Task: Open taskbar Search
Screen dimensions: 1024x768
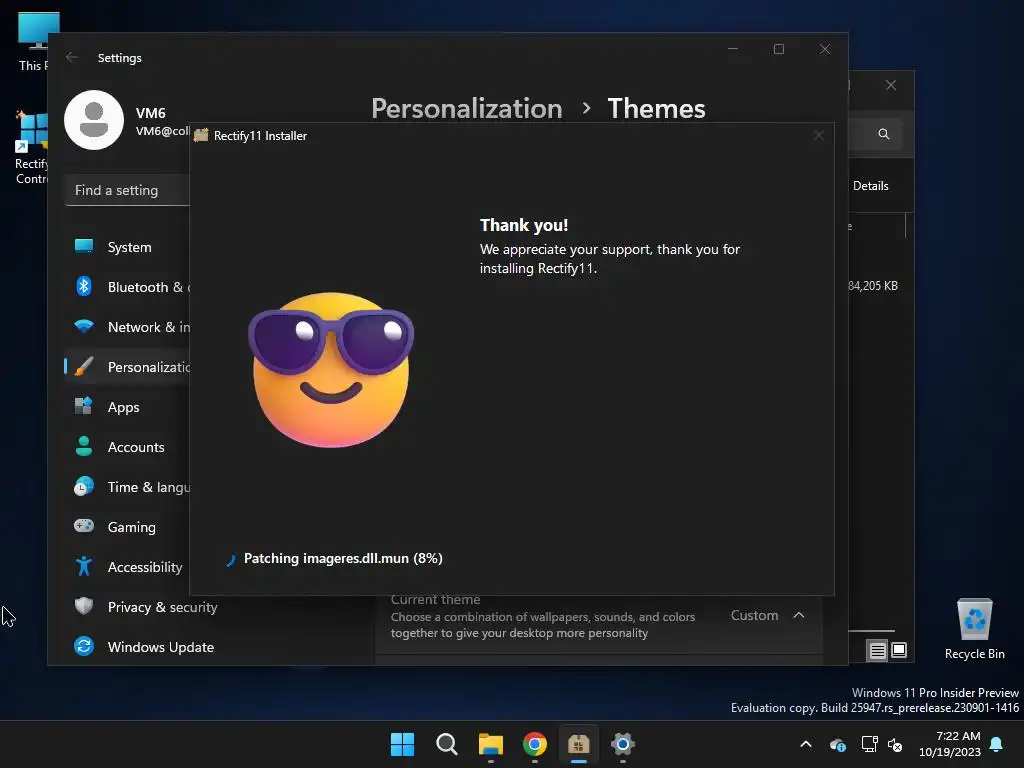Action: coord(447,744)
